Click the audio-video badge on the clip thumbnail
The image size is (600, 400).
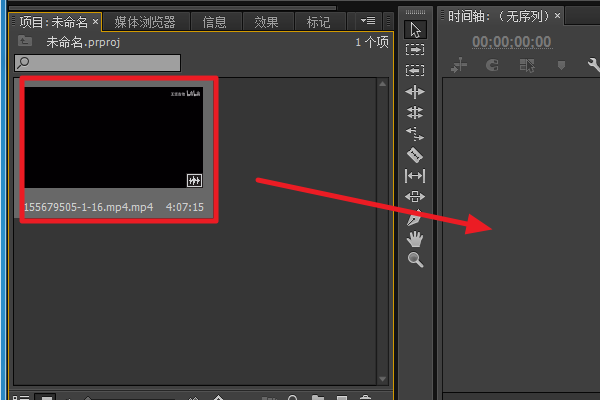[x=194, y=180]
